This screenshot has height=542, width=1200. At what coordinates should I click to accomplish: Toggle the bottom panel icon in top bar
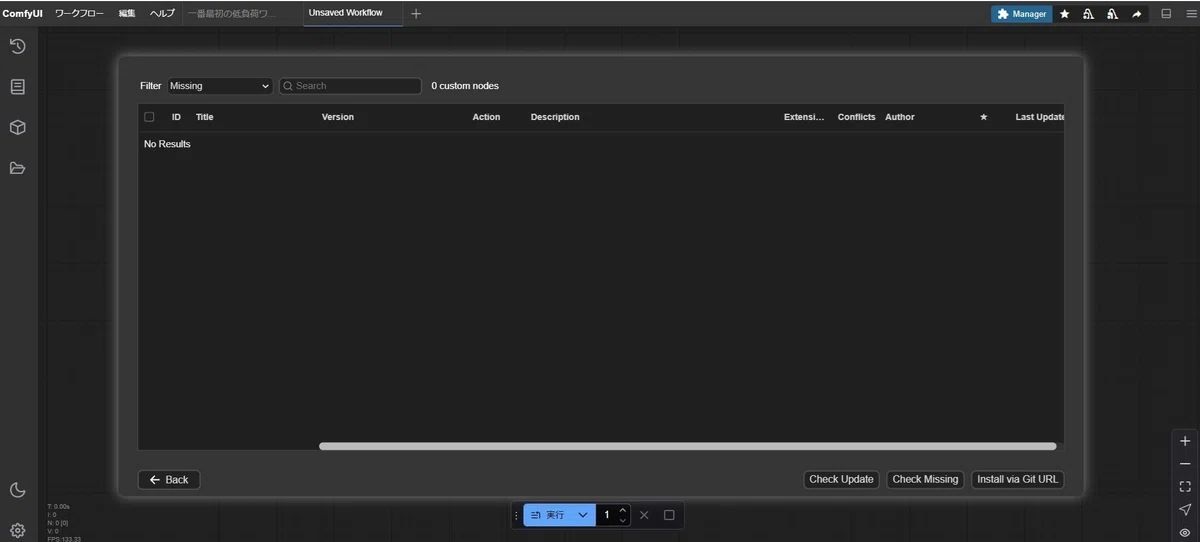(x=1166, y=14)
